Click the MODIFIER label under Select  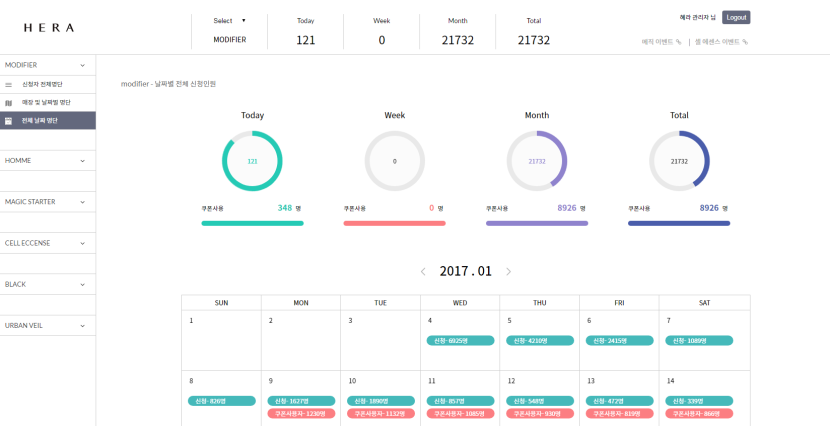(x=230, y=40)
